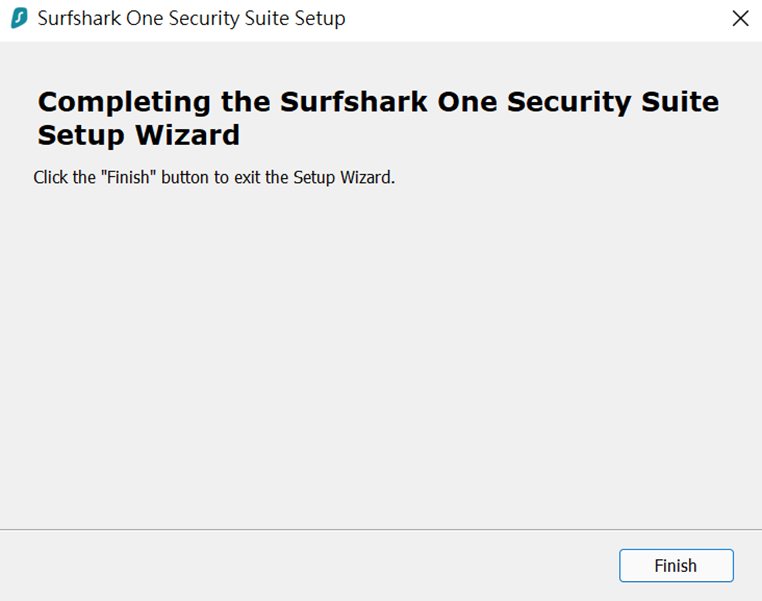Click the Surfshark logo in title bar

coord(19,18)
